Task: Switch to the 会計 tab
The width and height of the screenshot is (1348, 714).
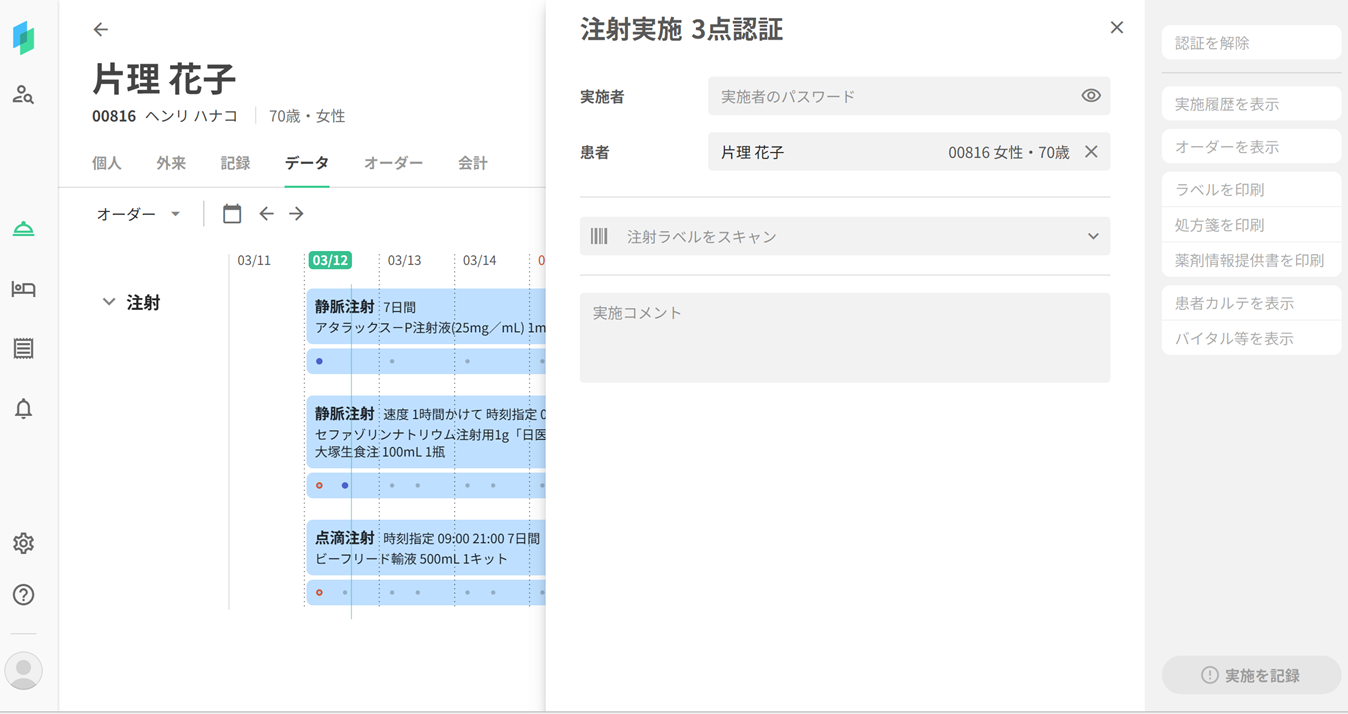Action: (472, 163)
